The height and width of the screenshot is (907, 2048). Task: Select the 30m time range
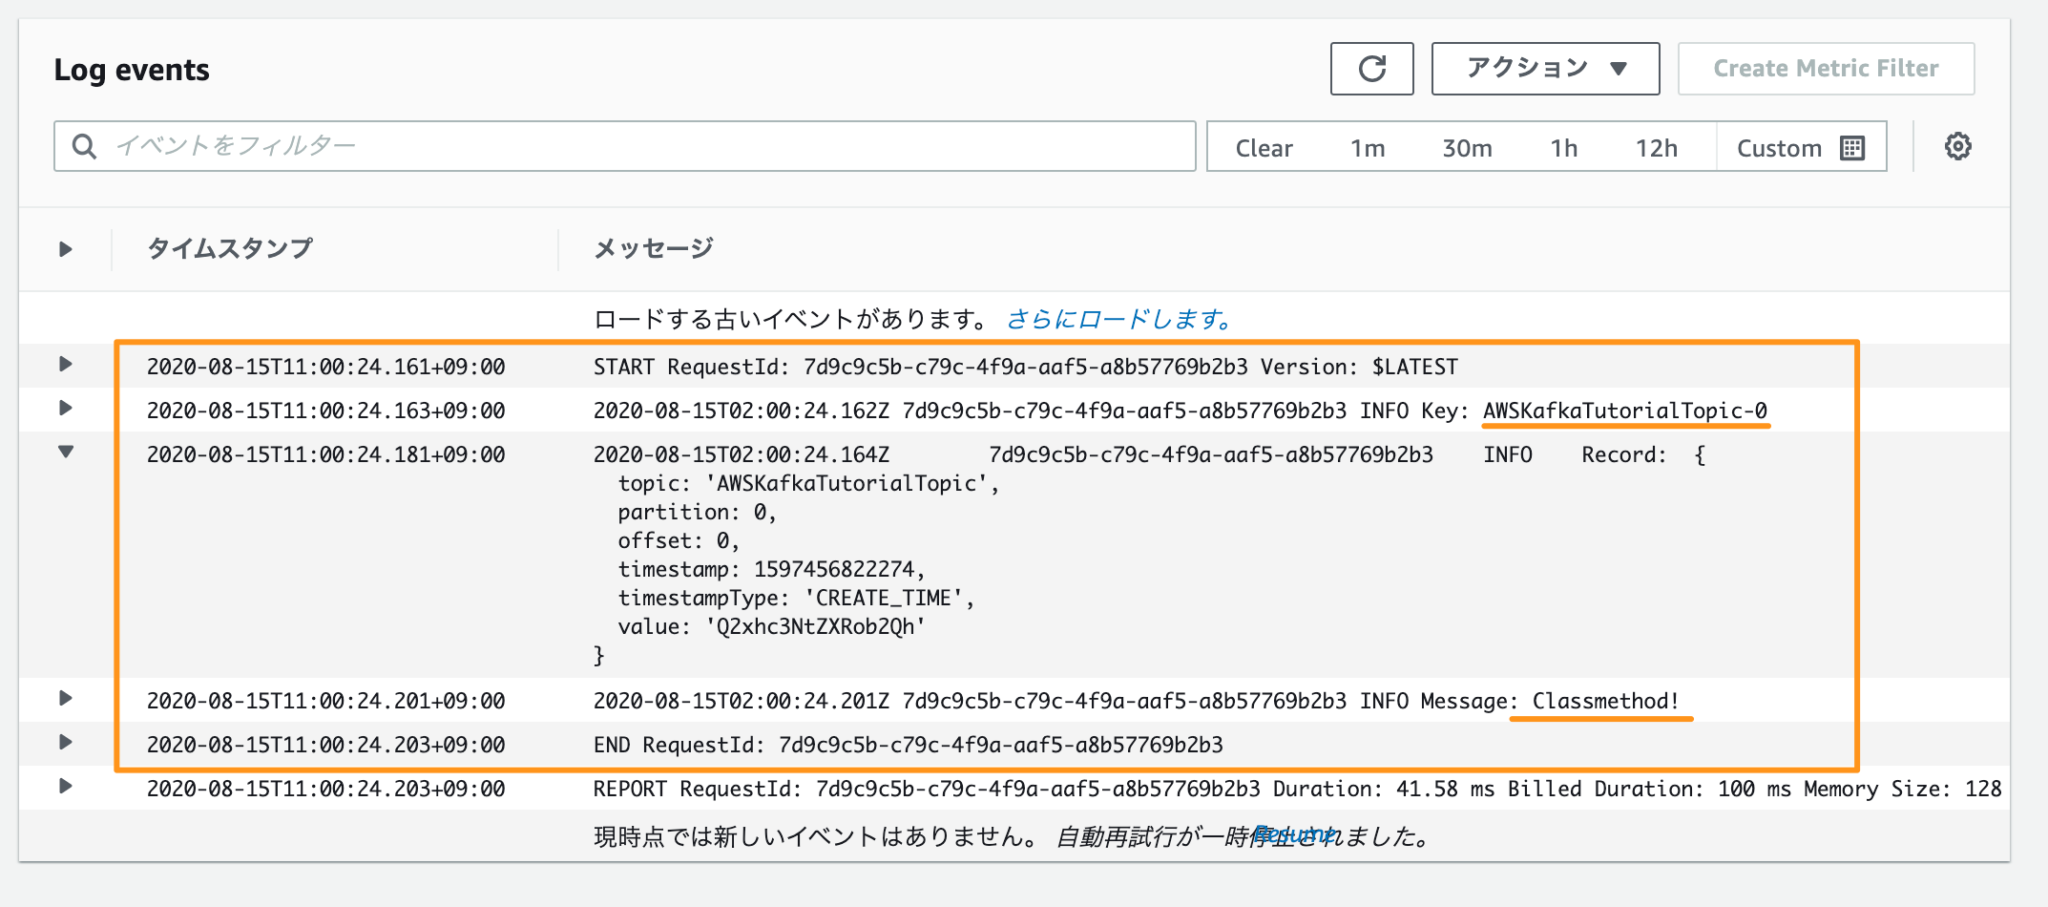click(1466, 147)
